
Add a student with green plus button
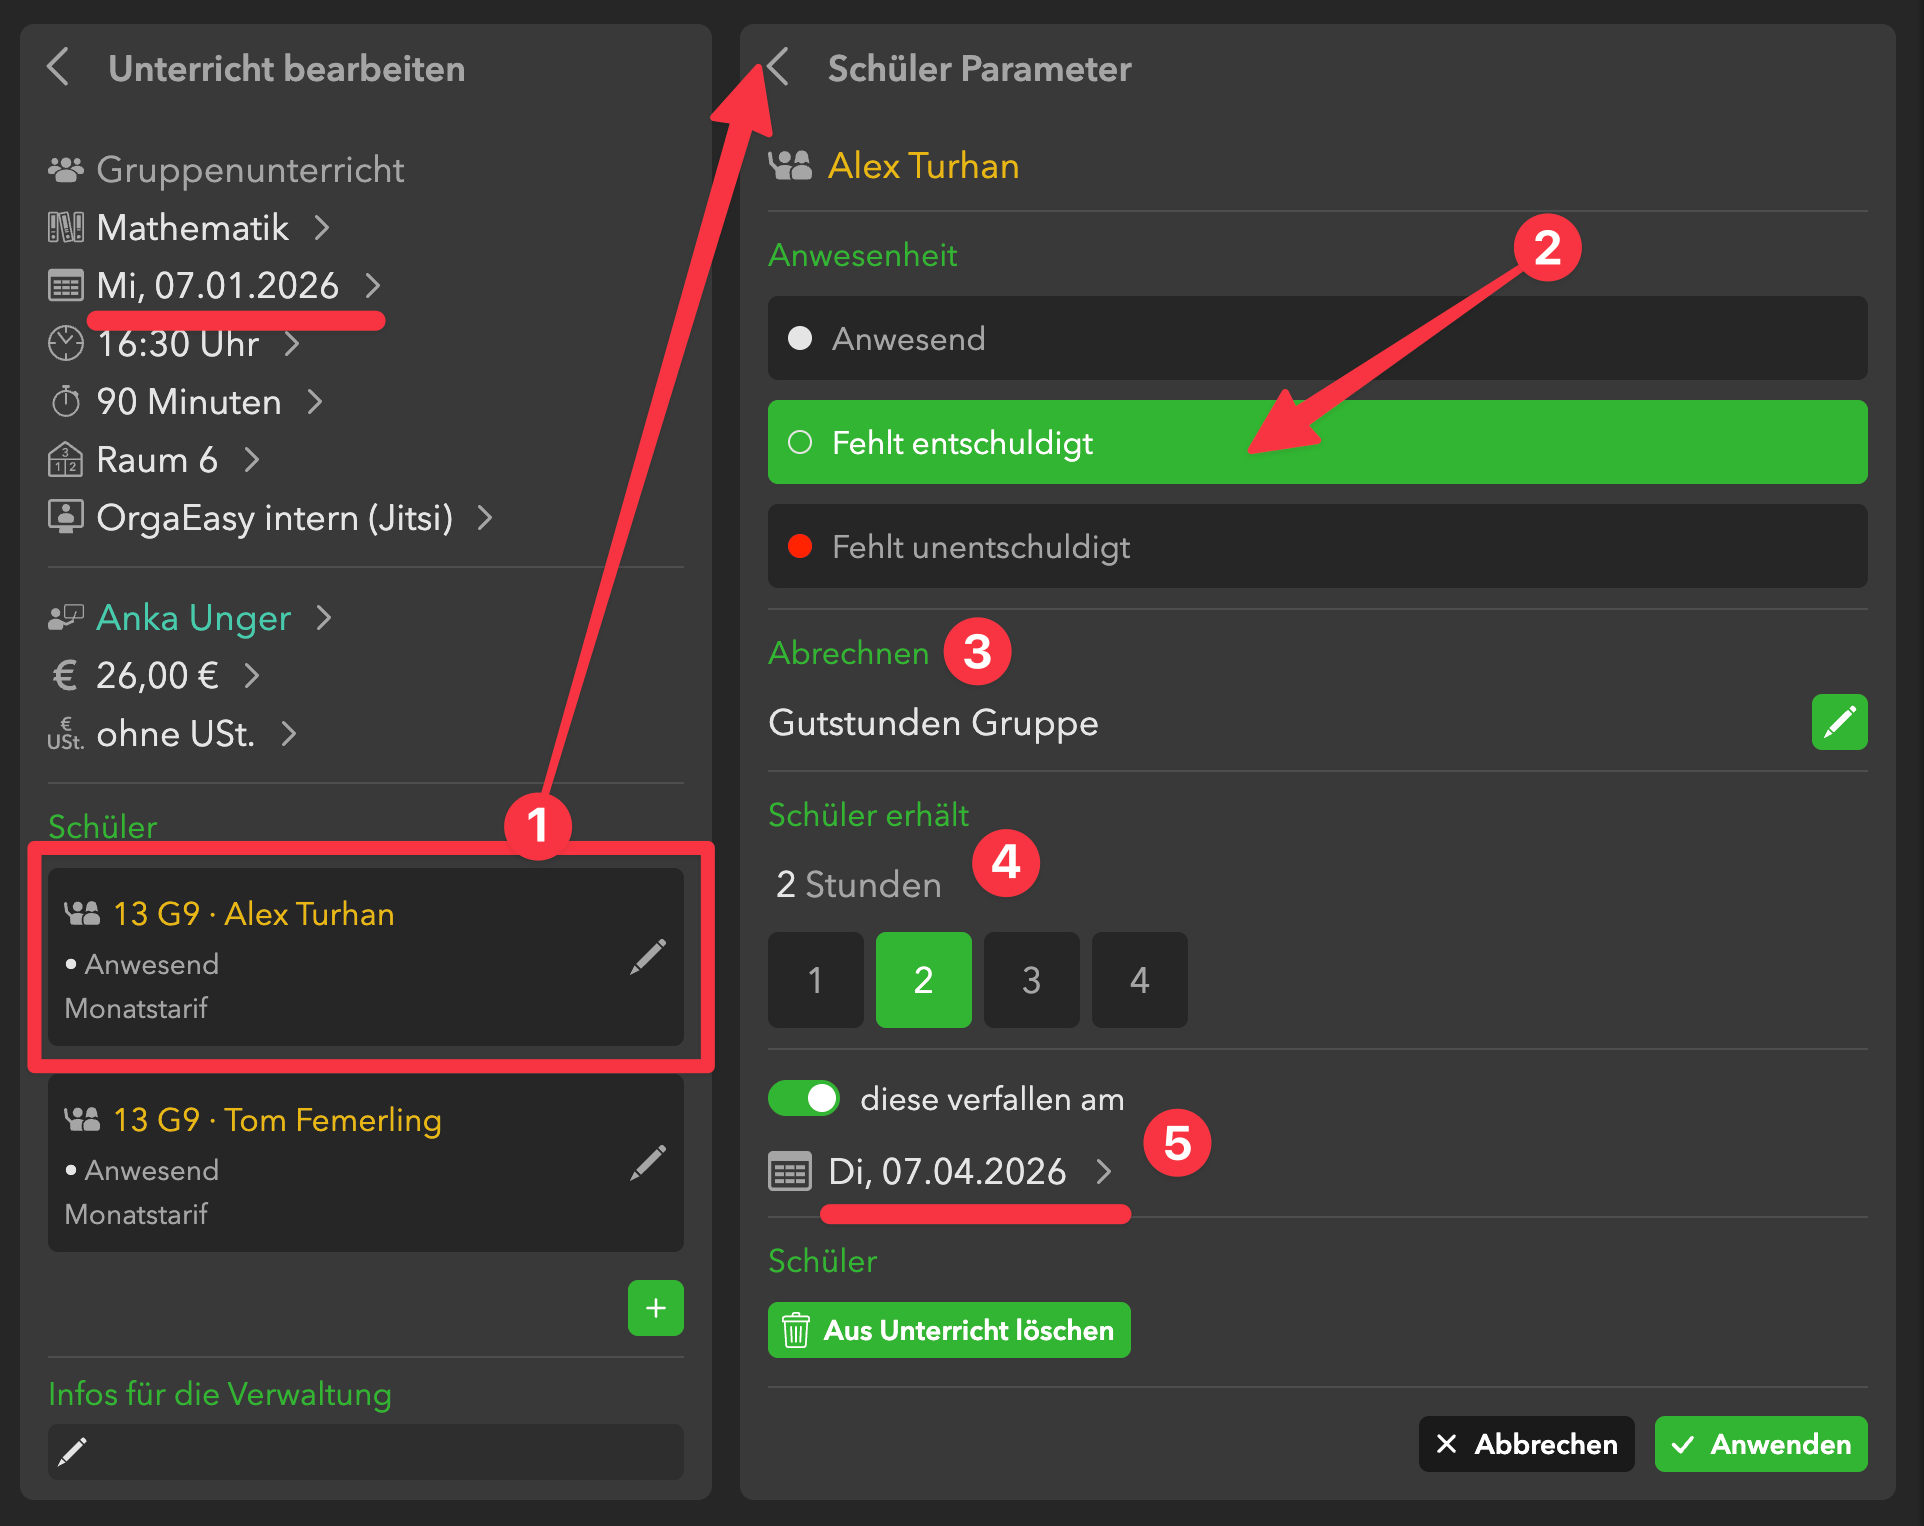655,1308
